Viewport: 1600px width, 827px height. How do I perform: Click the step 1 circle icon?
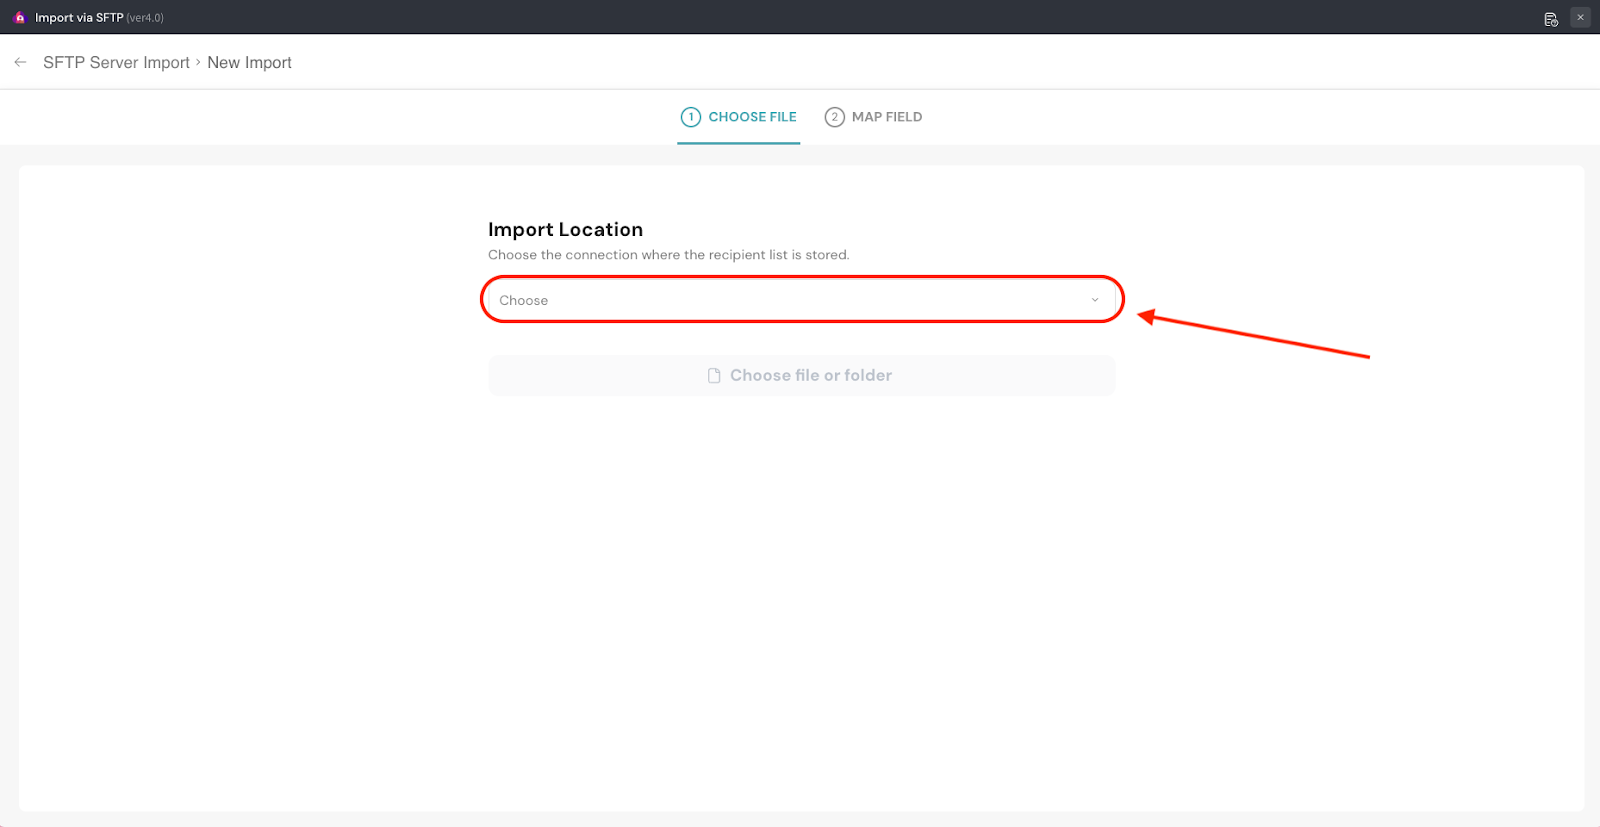tap(691, 117)
